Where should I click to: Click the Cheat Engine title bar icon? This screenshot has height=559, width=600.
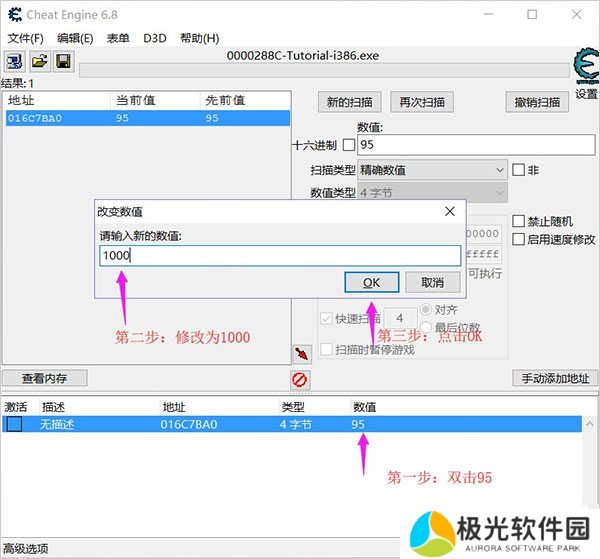[13, 14]
